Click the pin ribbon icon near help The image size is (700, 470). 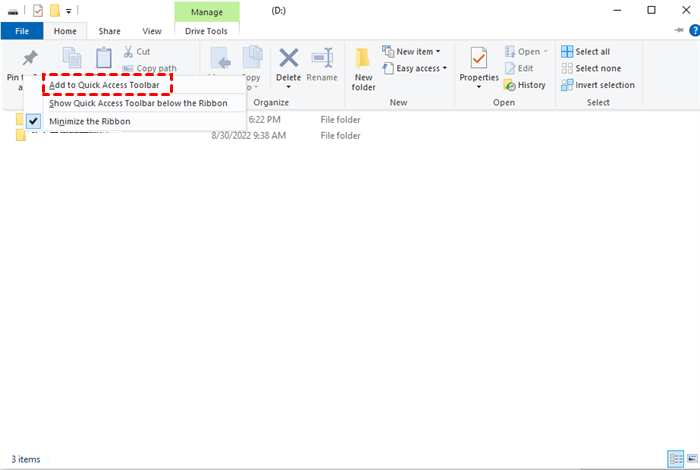click(x=679, y=30)
